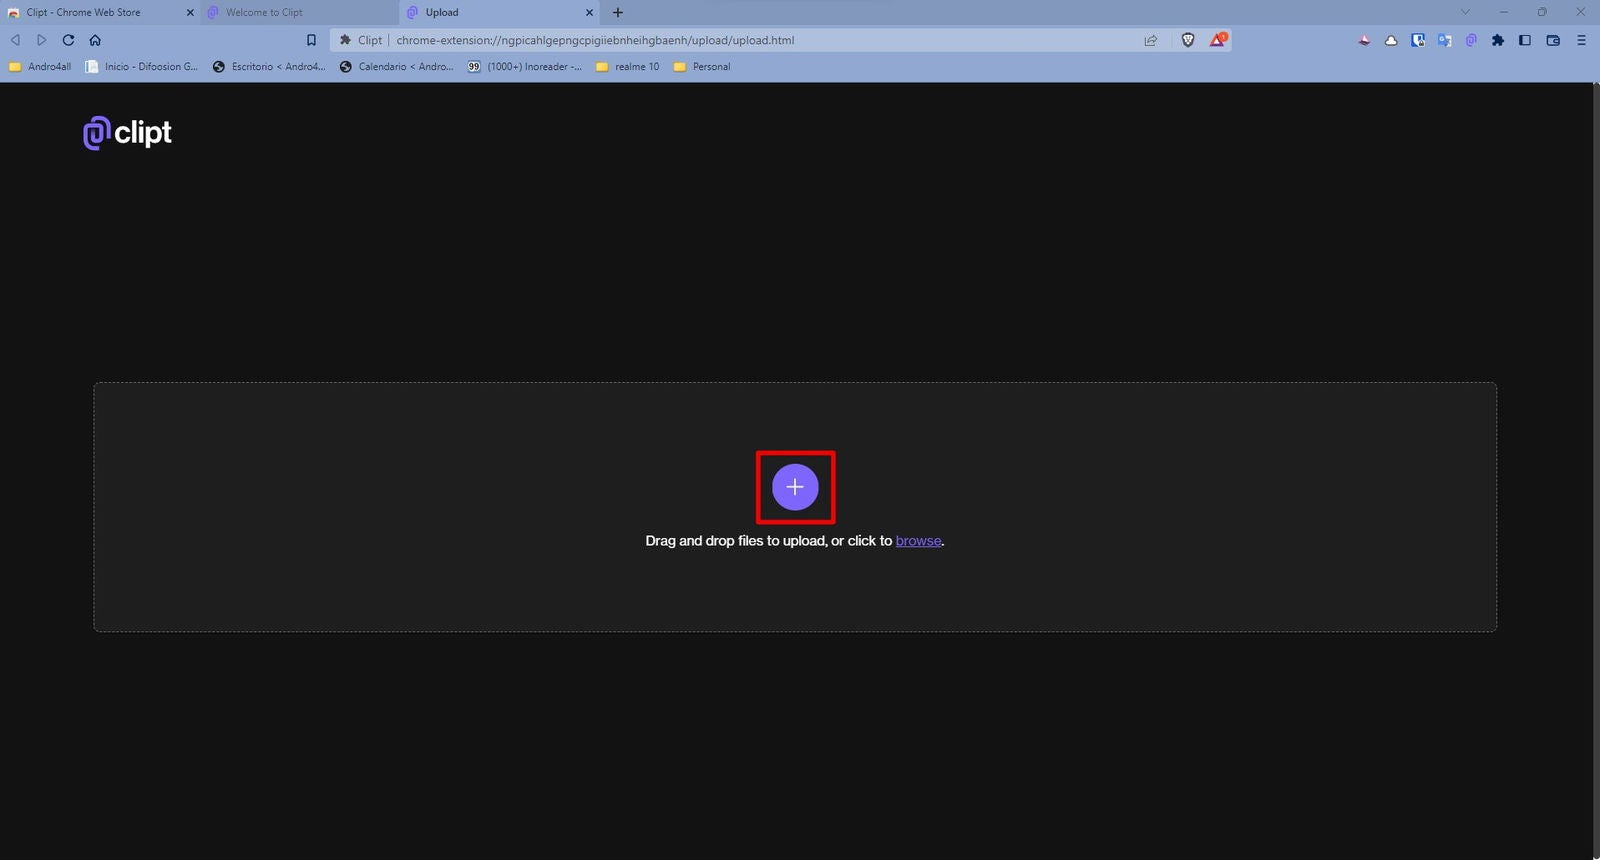Image resolution: width=1600 pixels, height=860 pixels.
Task: Open the Andro4all bookmarks folder
Action: [x=40, y=67]
